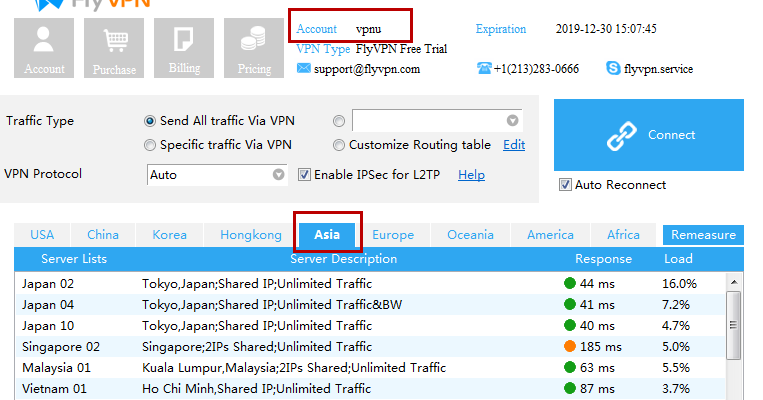This screenshot has width=763, height=400.
Task: Click orange status dot for Singapore 02
Action: [570, 346]
